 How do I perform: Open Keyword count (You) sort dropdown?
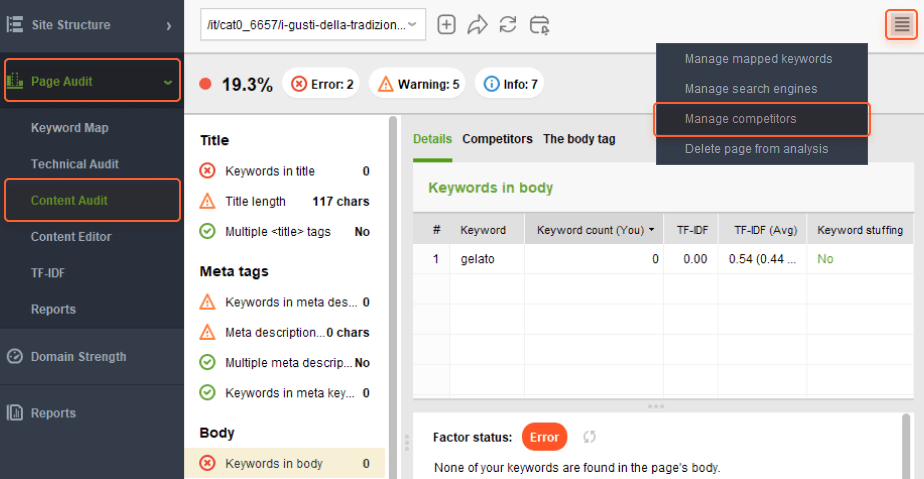(651, 230)
